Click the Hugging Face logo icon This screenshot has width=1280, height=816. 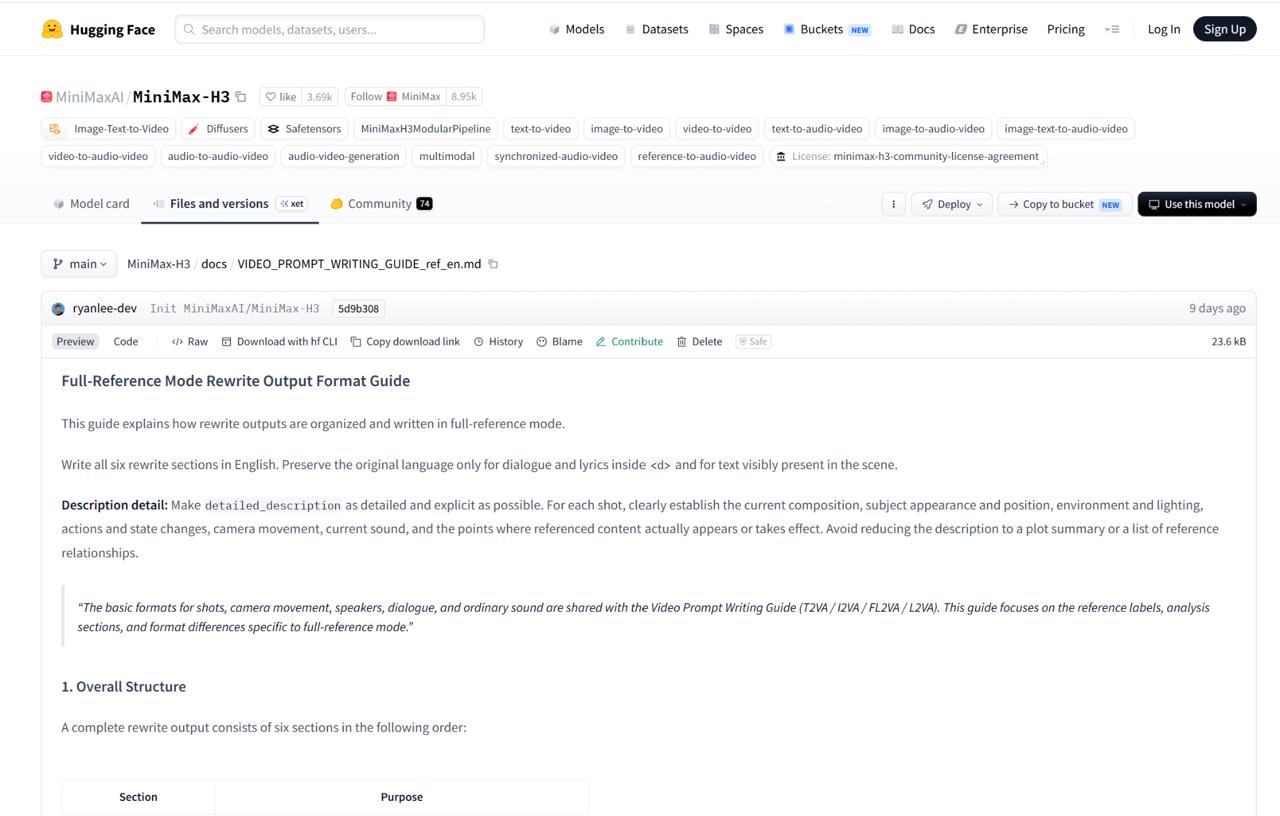tap(52, 29)
